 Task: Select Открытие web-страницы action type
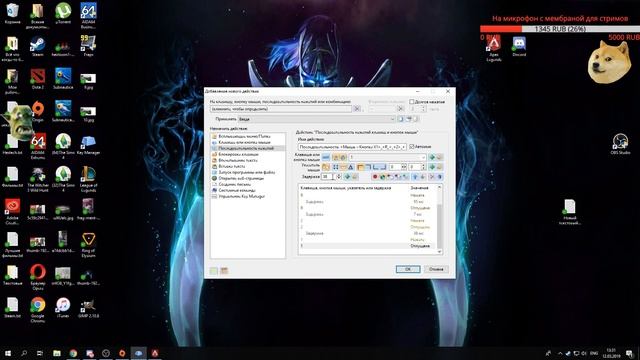pos(241,178)
